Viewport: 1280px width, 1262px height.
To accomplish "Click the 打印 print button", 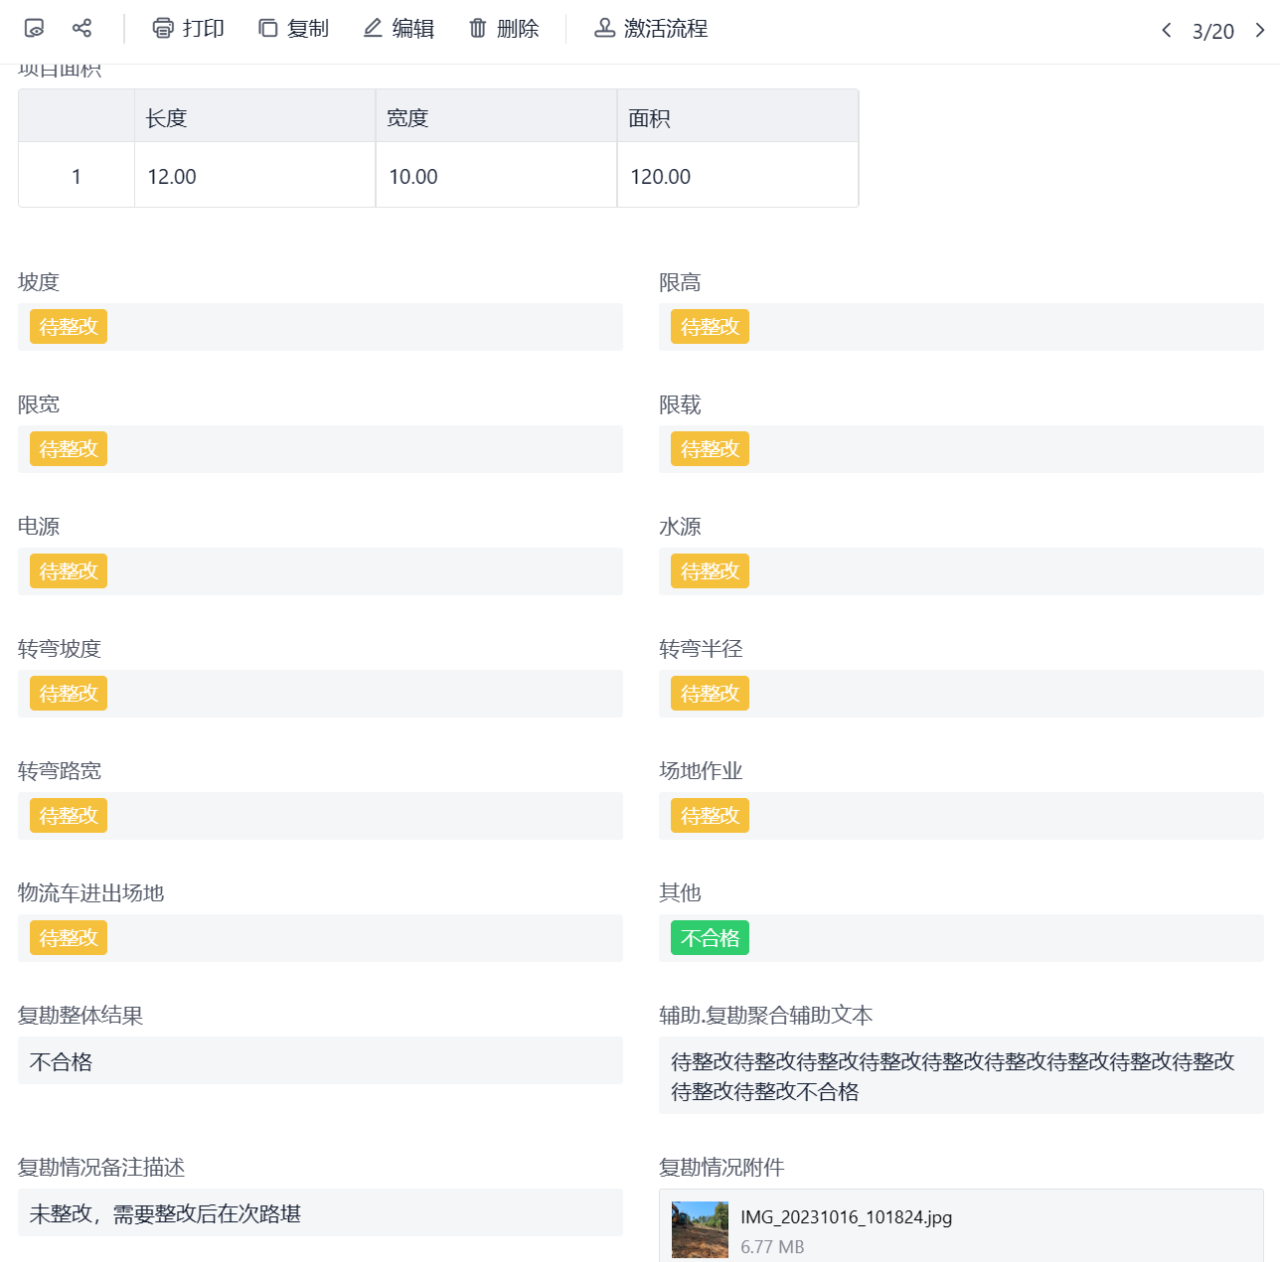I will point(188,28).
